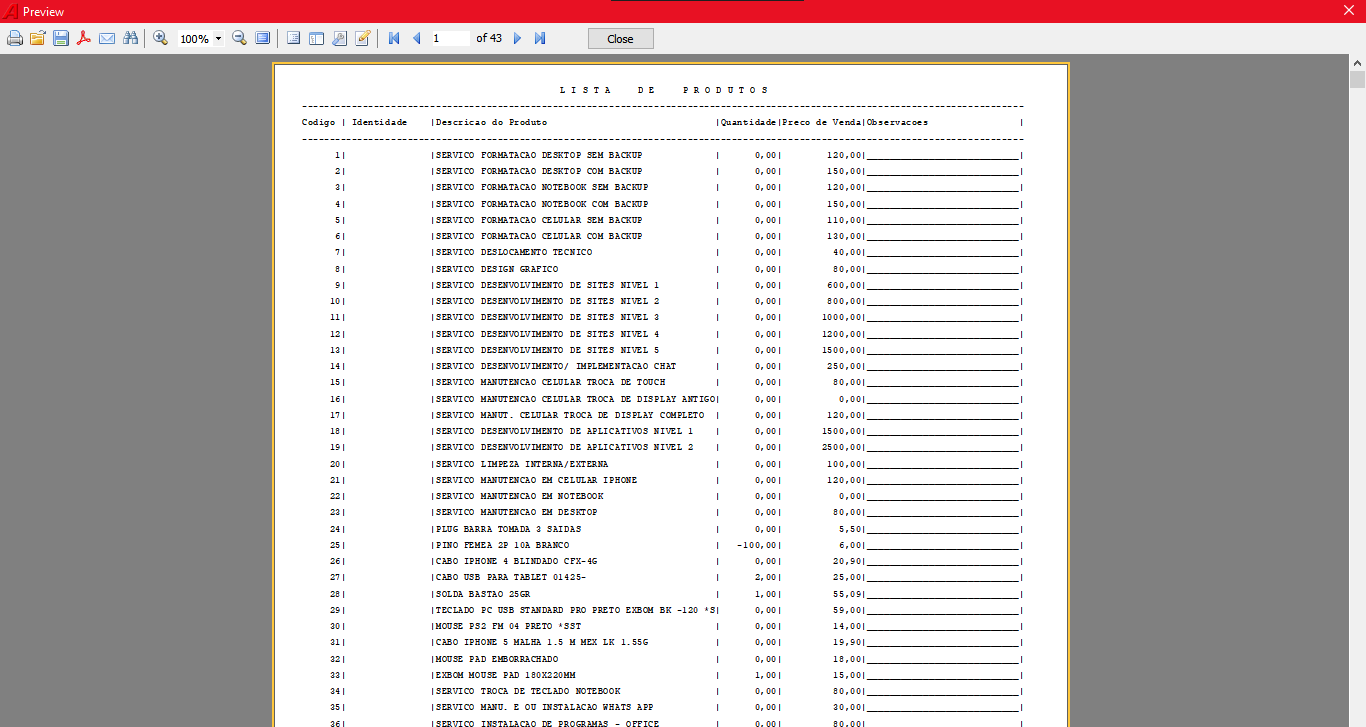The width and height of the screenshot is (1366, 727).
Task: Send report by email envelope icon
Action: (107, 38)
